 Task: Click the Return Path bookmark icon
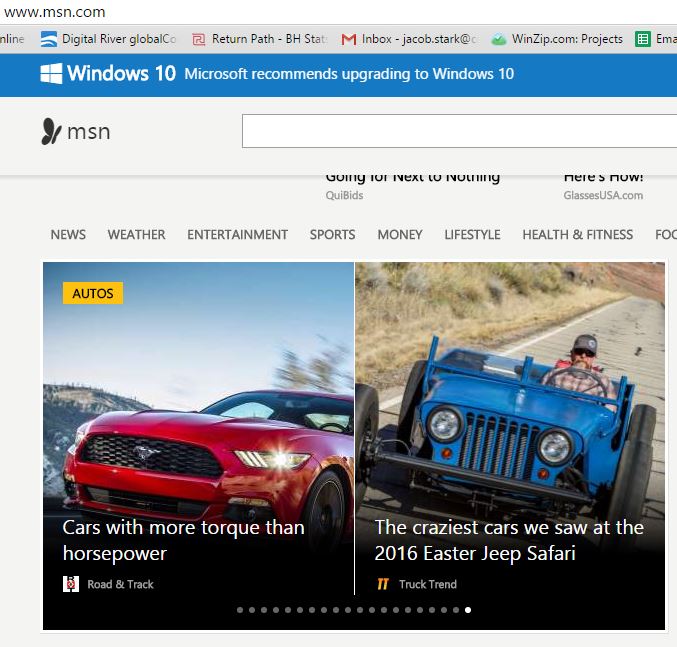pyautogui.click(x=199, y=40)
